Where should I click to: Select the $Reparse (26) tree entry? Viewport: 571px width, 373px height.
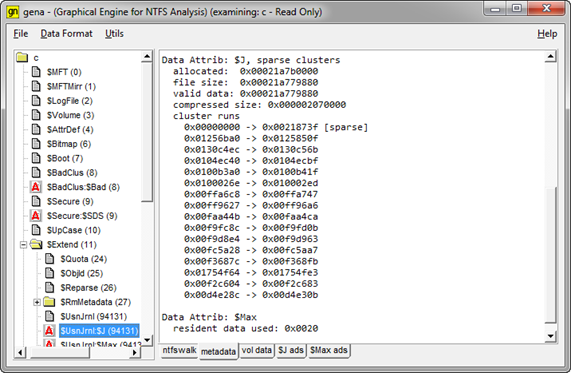(x=88, y=288)
